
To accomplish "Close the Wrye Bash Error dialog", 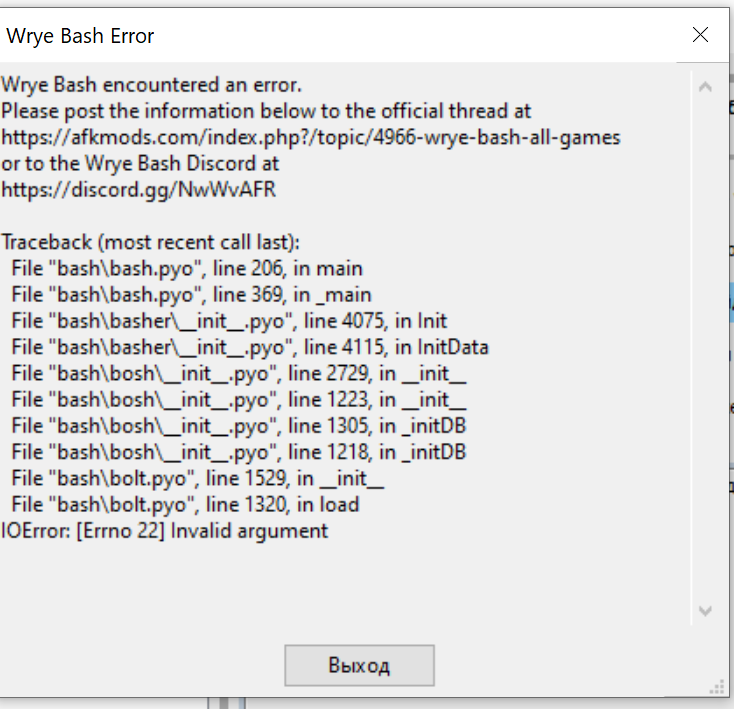I will click(x=701, y=35).
